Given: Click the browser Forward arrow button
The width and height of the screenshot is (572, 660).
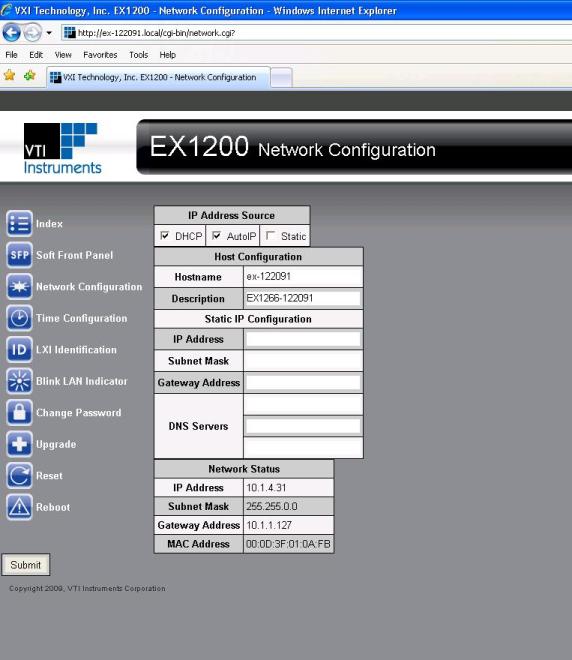Looking at the screenshot, I should 32,32.
